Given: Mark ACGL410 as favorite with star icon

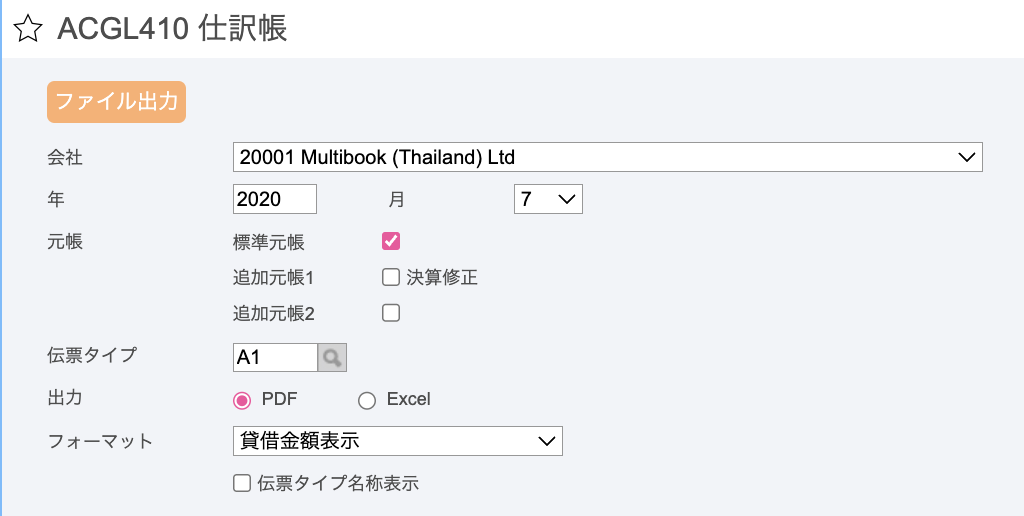Looking at the screenshot, I should [27, 30].
